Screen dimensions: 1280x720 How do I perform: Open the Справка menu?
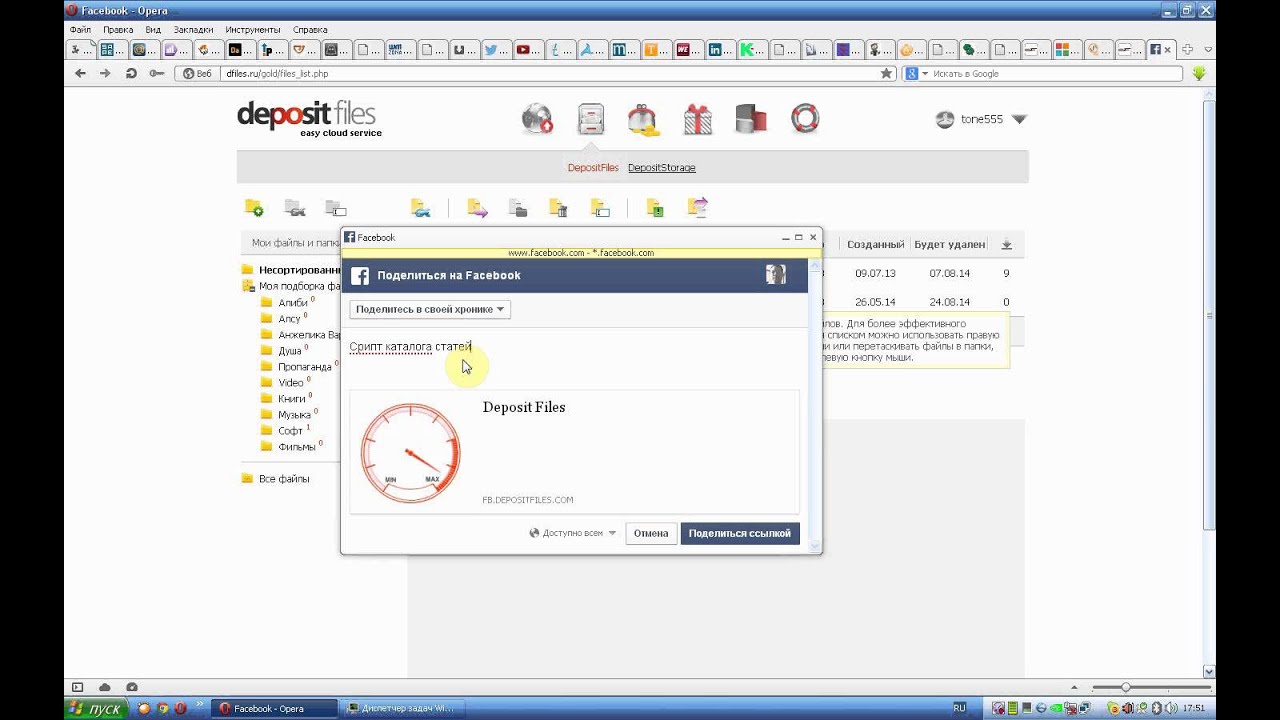311,30
